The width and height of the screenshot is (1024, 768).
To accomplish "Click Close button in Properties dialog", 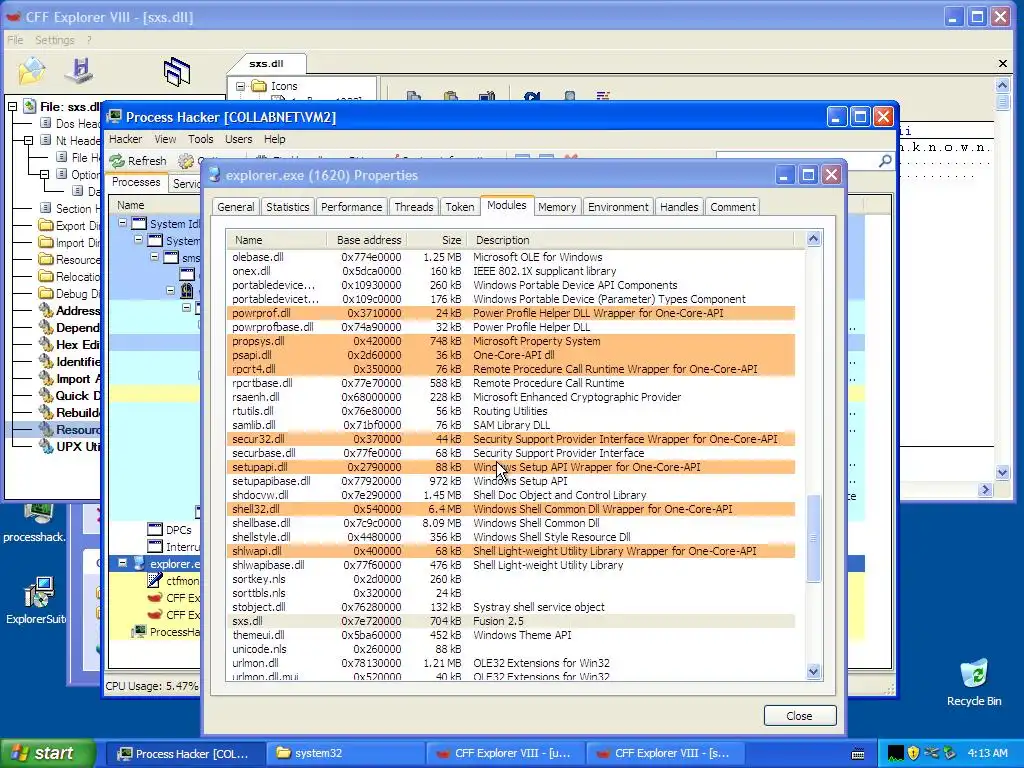I will pos(799,716).
